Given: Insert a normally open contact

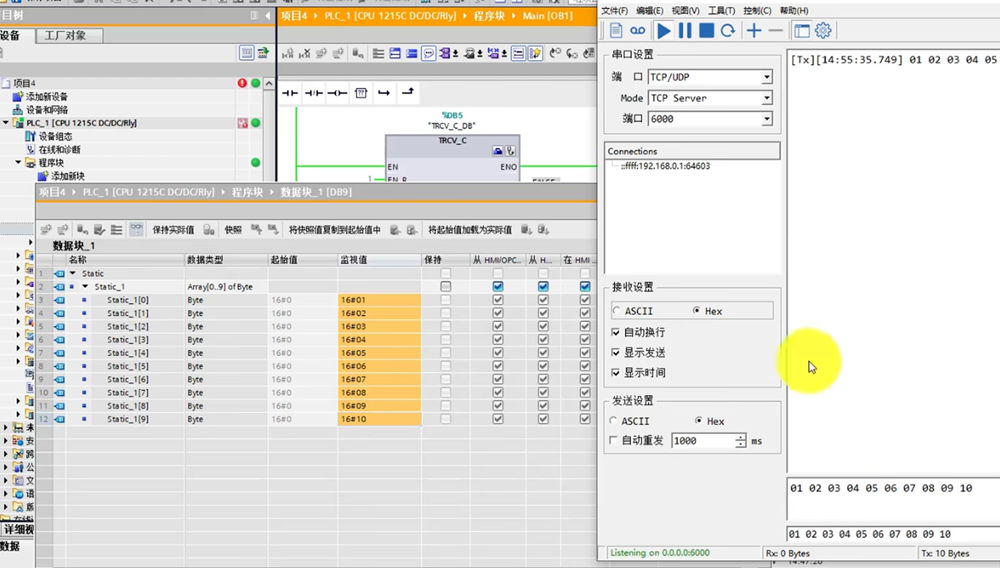Looking at the screenshot, I should click(290, 93).
